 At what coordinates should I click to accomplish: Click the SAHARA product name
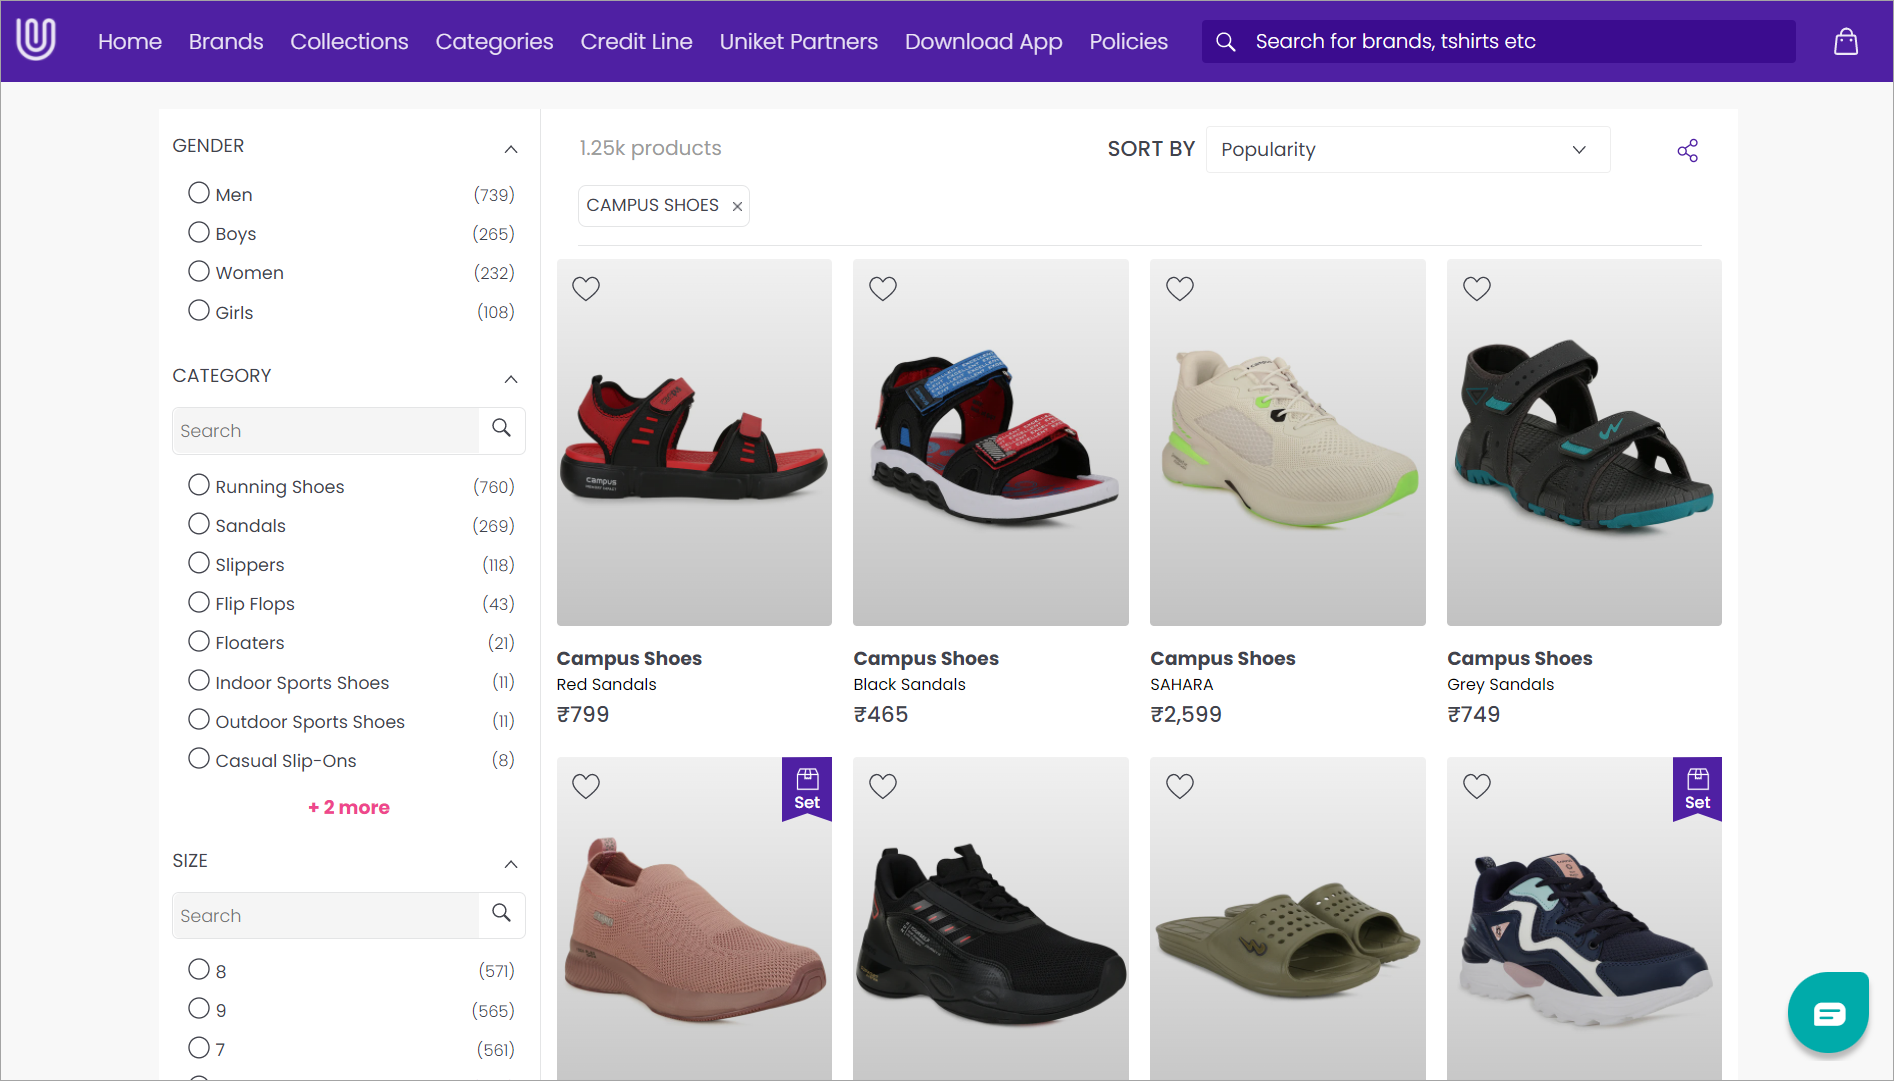tap(1181, 684)
